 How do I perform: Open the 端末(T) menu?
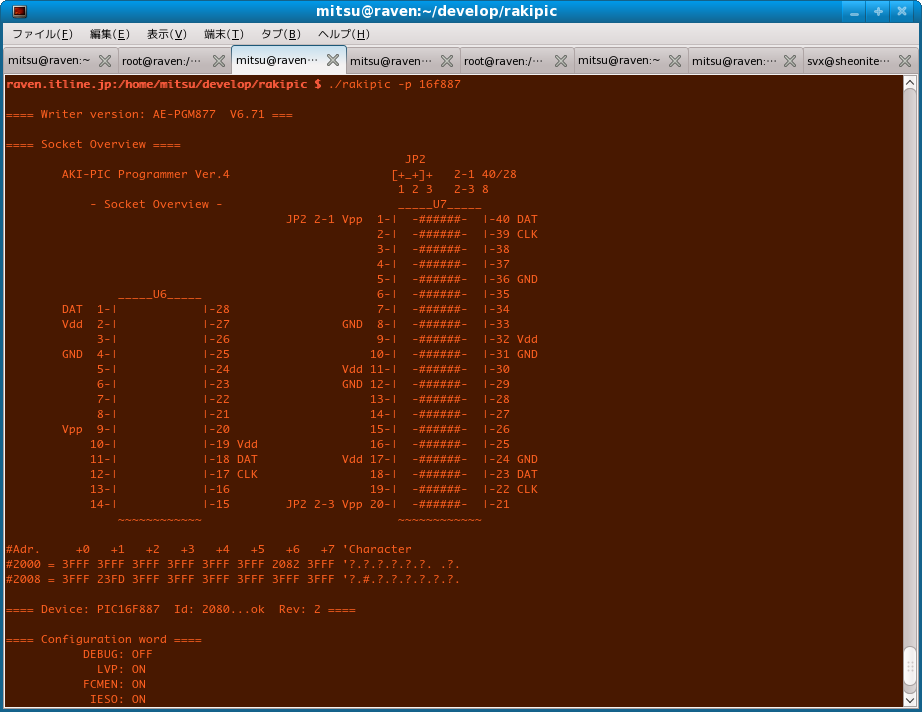(223, 34)
